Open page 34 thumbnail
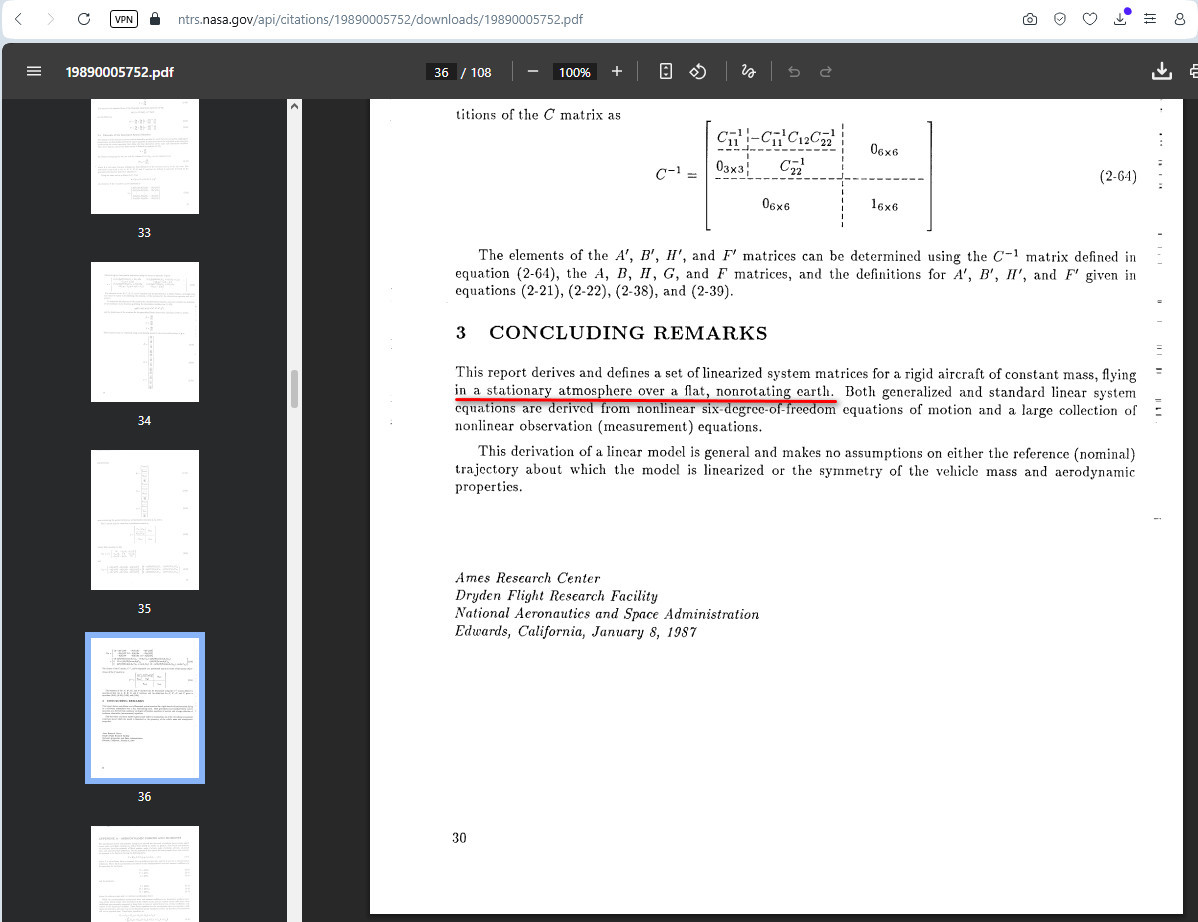Screen dimensions: 1198x922 (144, 332)
